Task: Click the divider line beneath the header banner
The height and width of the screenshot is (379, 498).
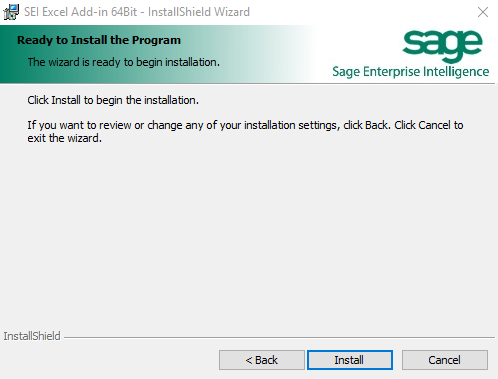Action: pos(249,83)
